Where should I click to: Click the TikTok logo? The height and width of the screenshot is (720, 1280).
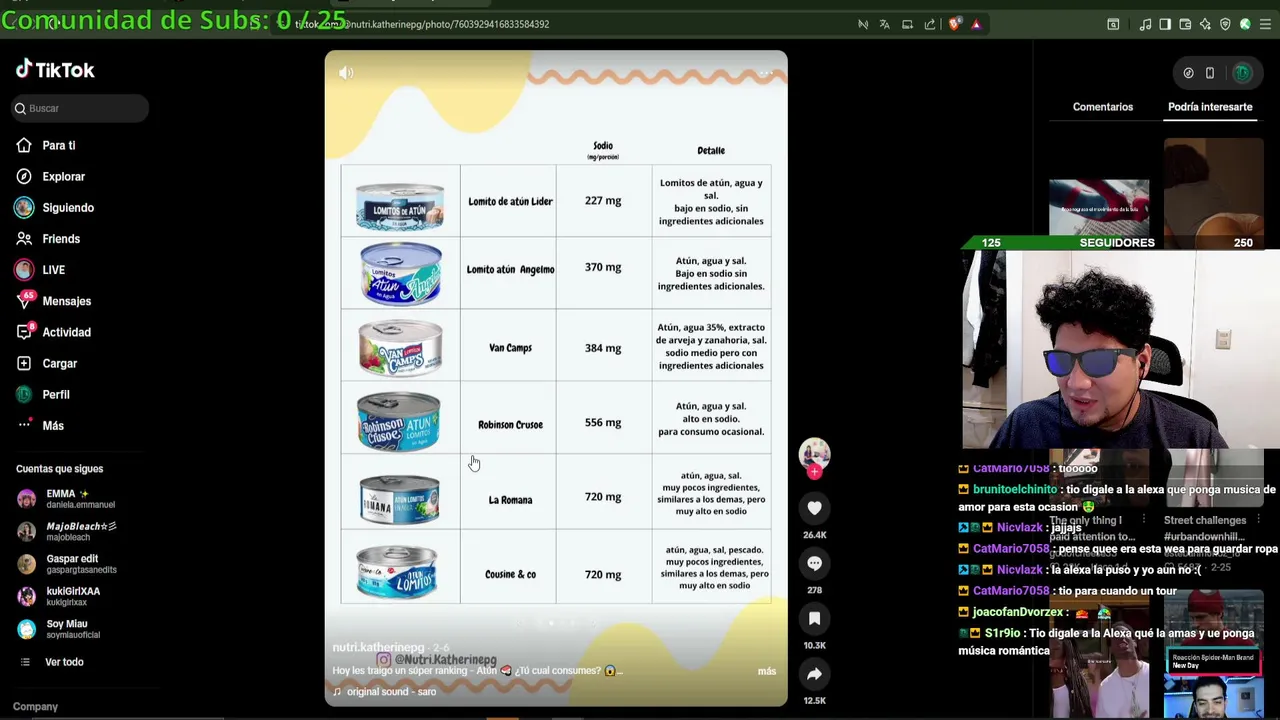[55, 69]
